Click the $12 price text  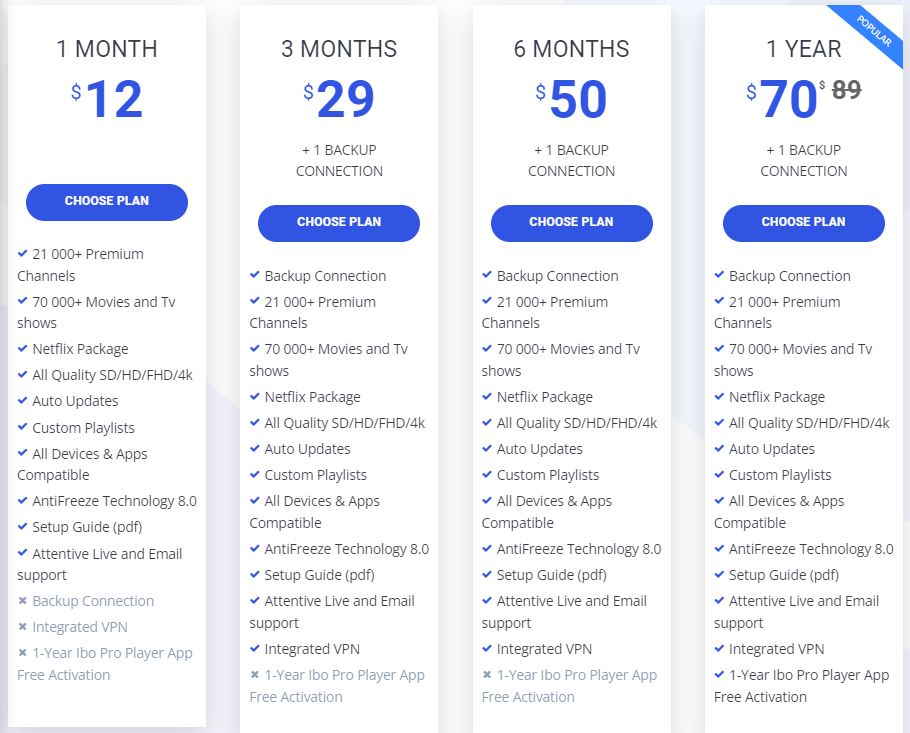[x=107, y=99]
